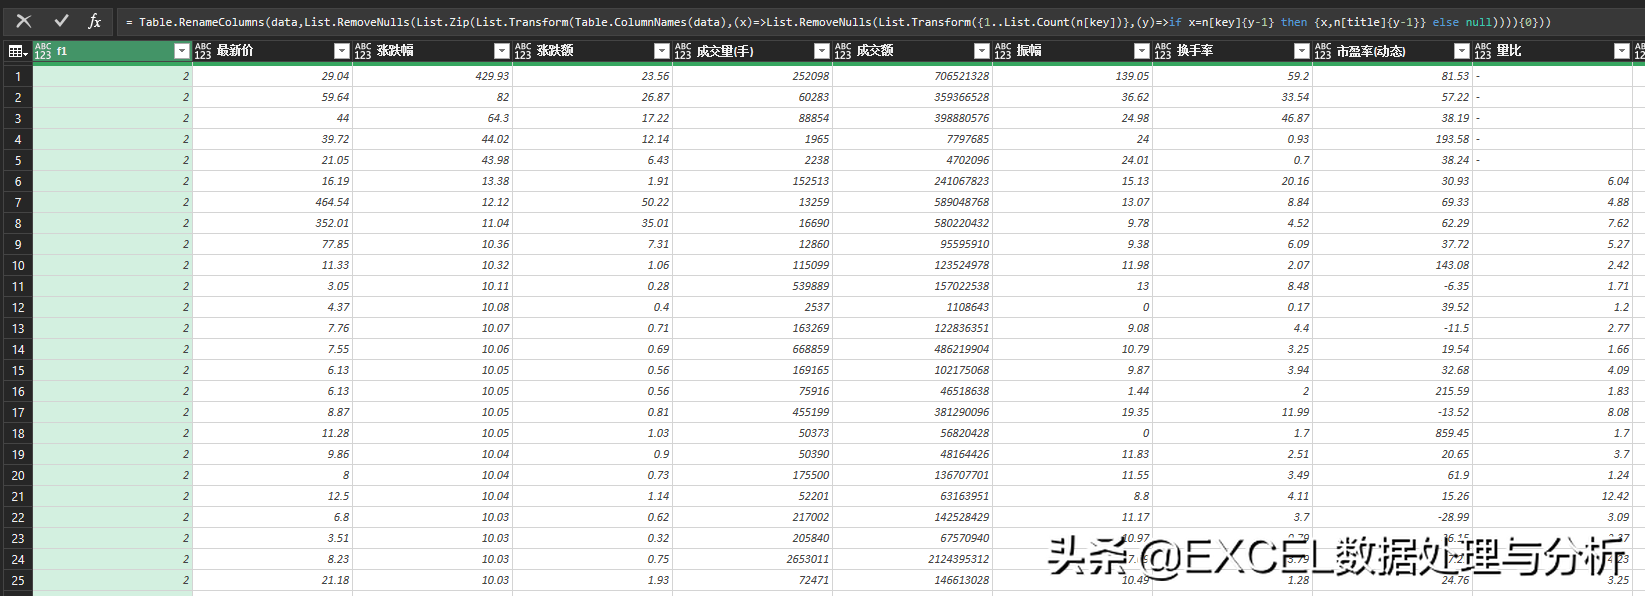Click the data type icon of column 量比
This screenshot has height=596, width=1645.
[x=1483, y=51]
